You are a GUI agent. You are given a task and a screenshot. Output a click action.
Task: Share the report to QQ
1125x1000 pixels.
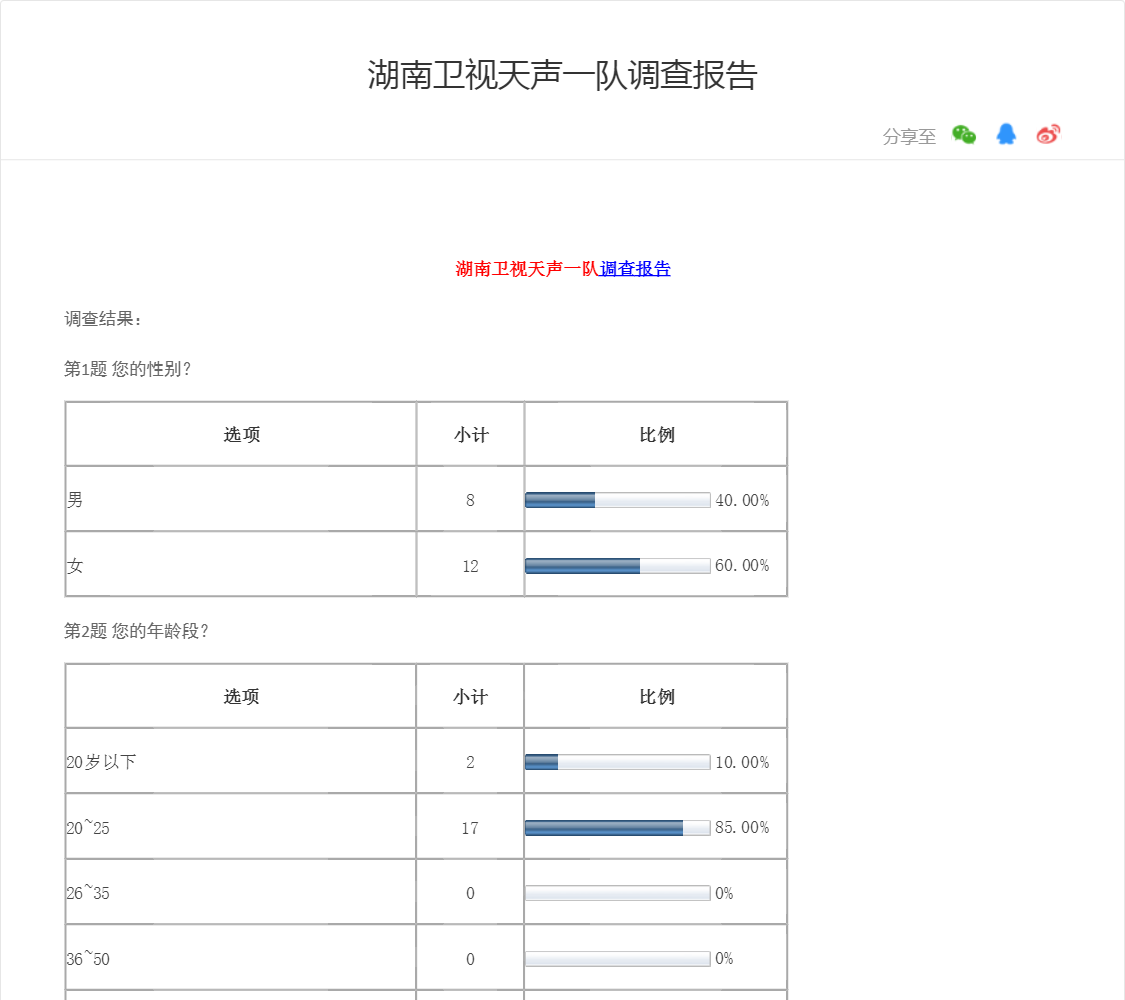[x=1006, y=134]
